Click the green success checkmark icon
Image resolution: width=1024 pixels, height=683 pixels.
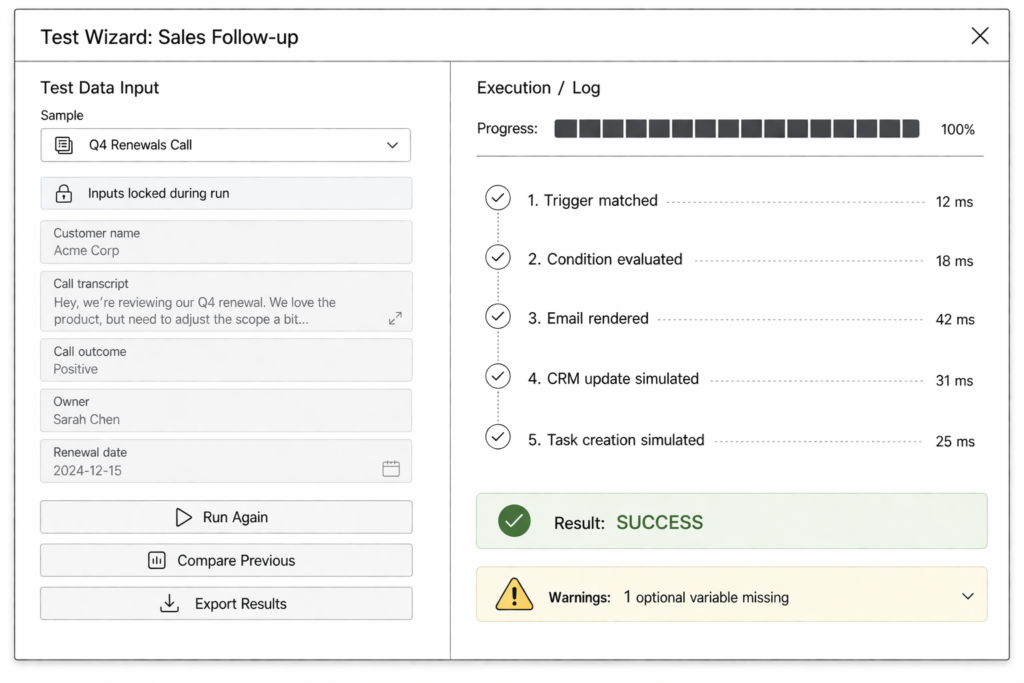514,521
